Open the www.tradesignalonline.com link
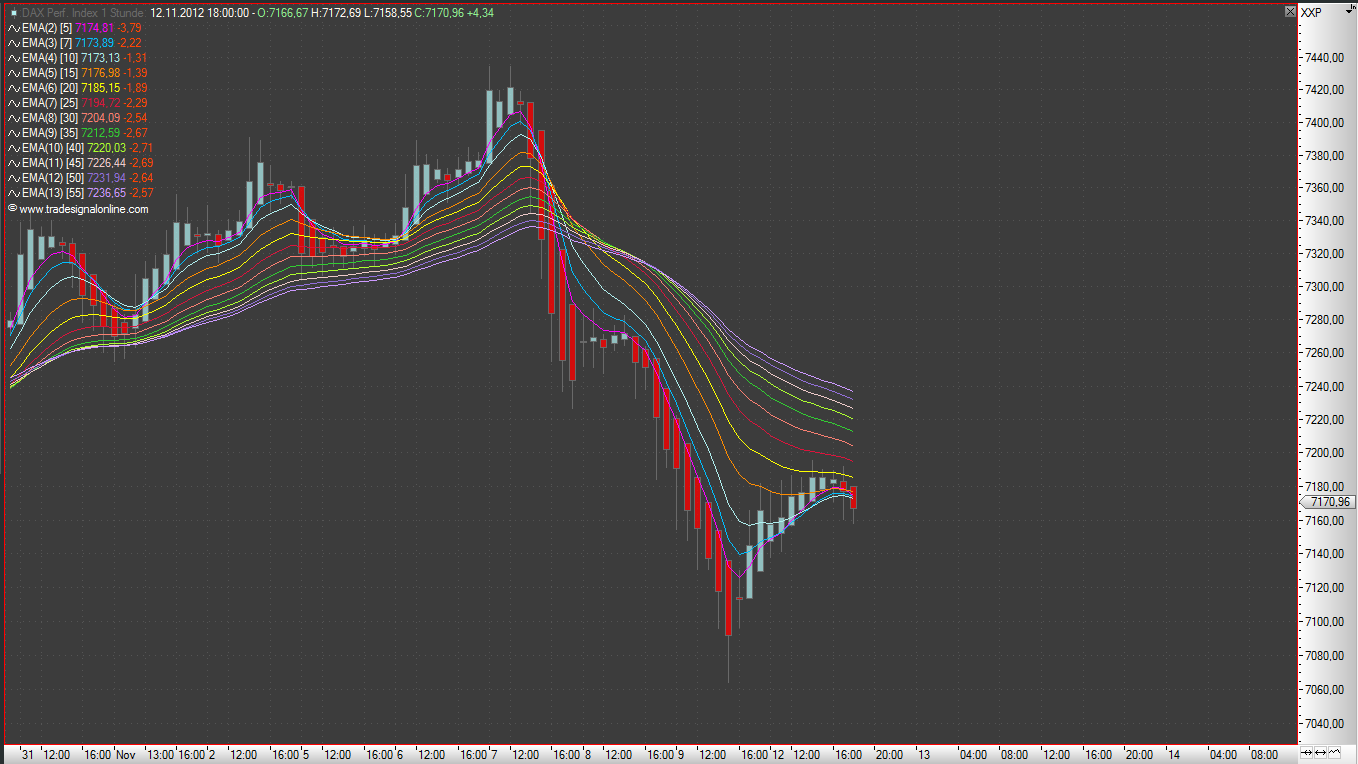Viewport: 1358px width, 764px height. pos(83,209)
